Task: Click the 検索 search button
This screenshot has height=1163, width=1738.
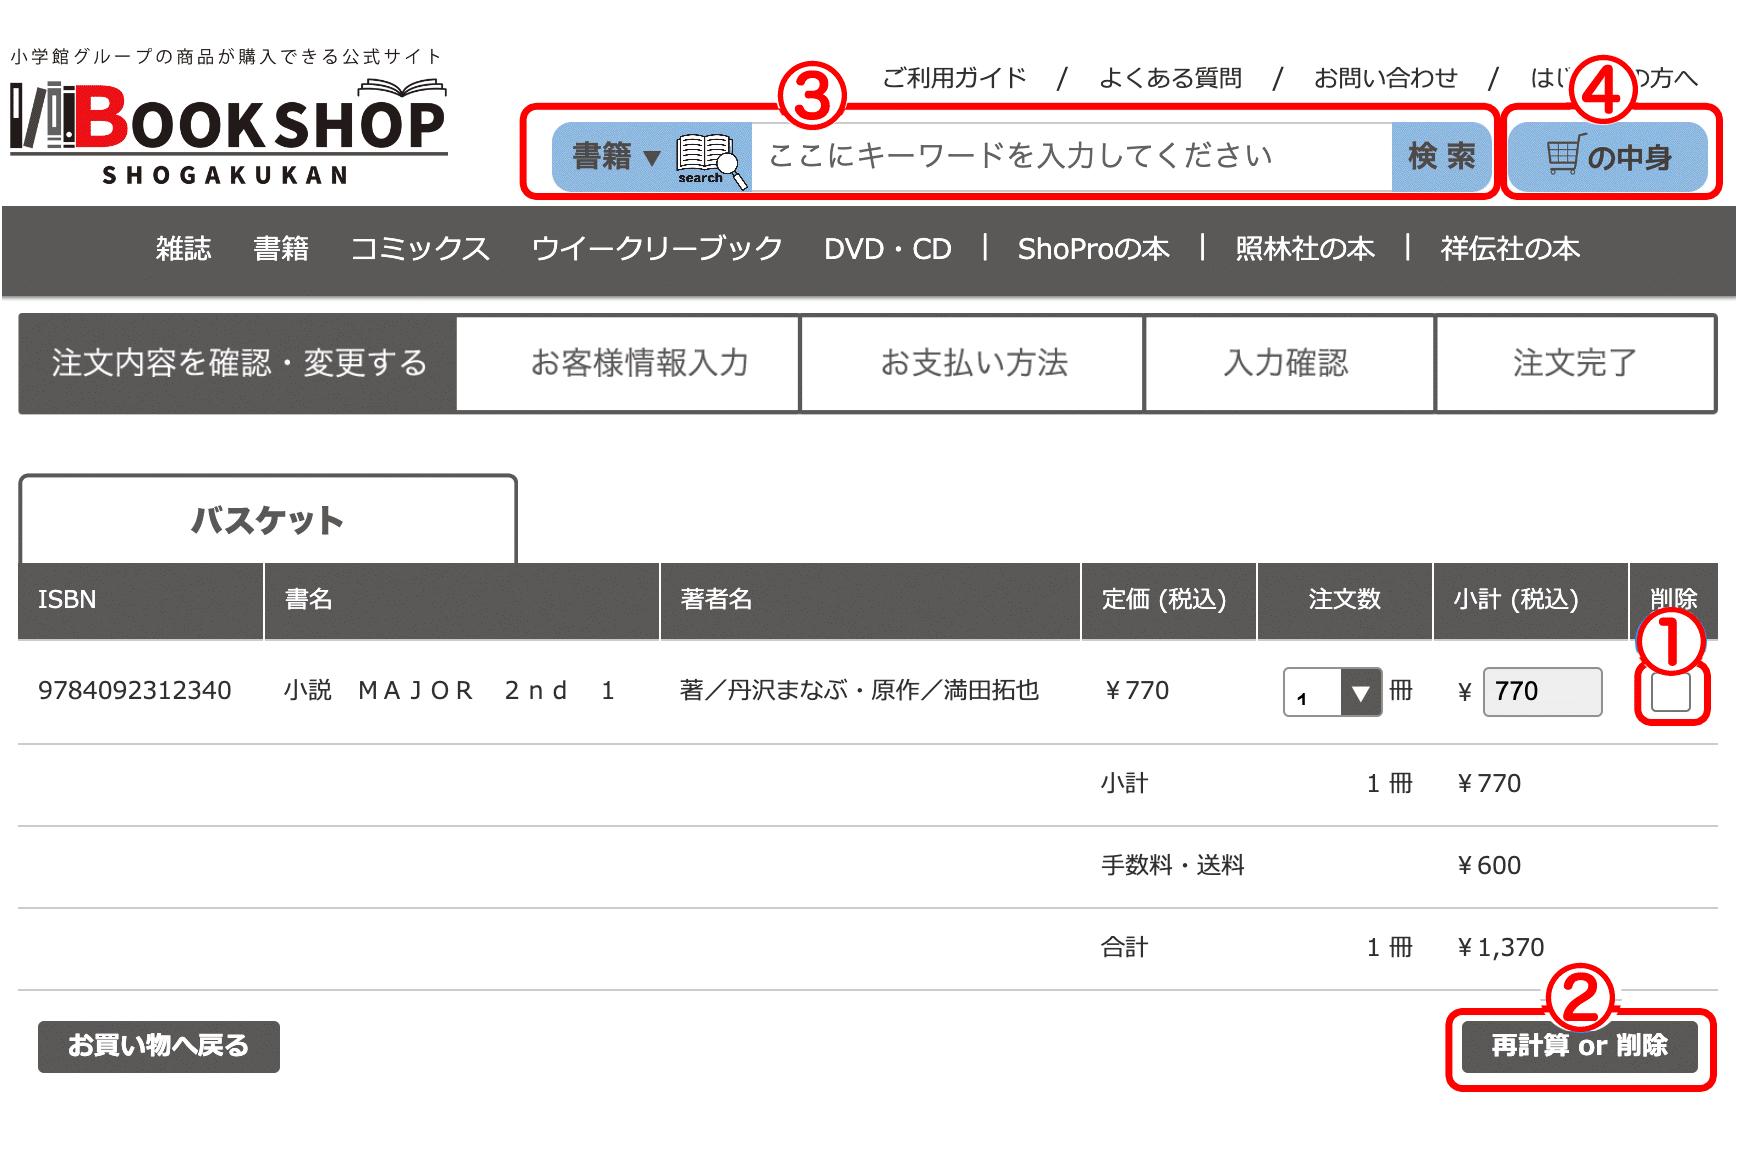Action: click(1441, 157)
